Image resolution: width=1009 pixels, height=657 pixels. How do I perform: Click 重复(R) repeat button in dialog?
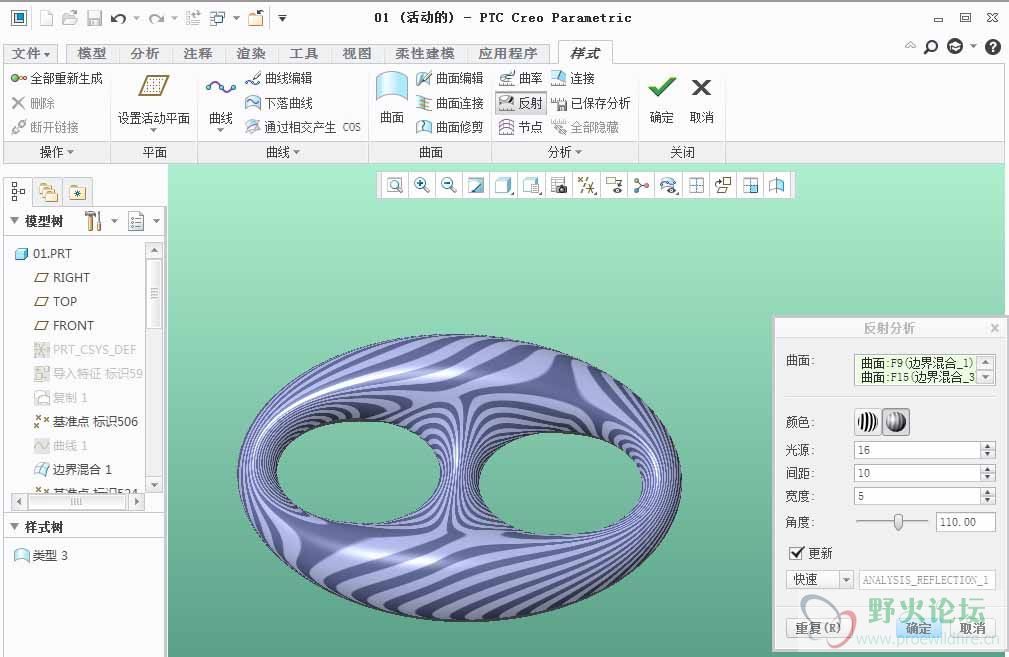pyautogui.click(x=818, y=628)
